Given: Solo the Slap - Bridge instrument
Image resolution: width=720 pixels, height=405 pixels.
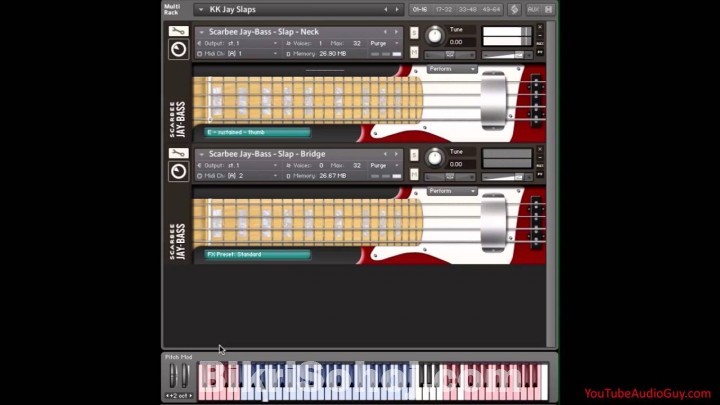Looking at the screenshot, I should click(x=414, y=155).
